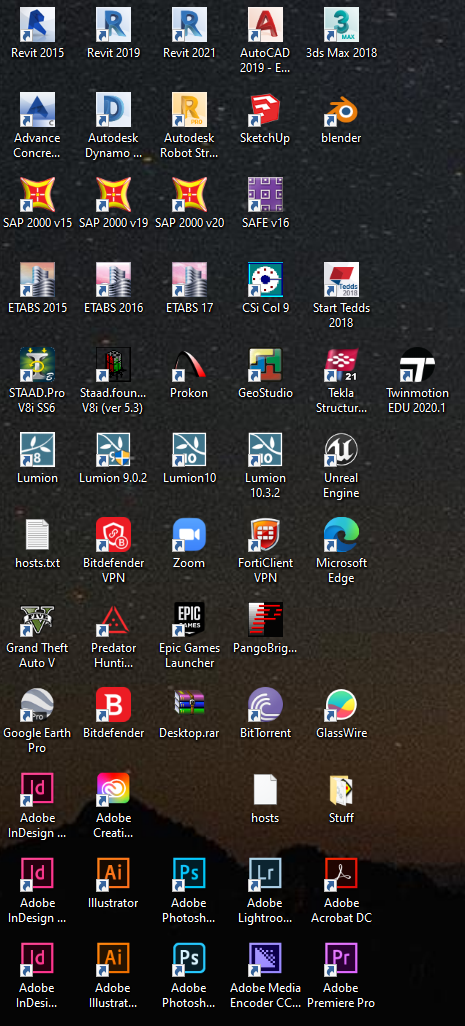This screenshot has width=465, height=1026.
Task: Click the Twinmotion EDU 2020.1 shortcut
Action: 417,365
